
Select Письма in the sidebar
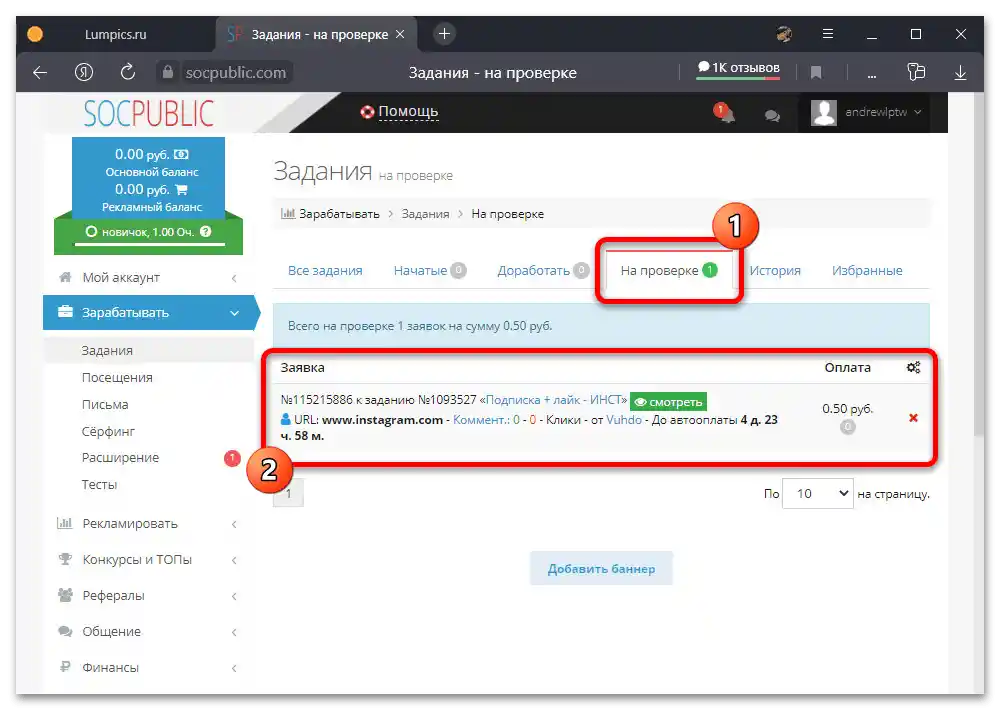coord(105,404)
